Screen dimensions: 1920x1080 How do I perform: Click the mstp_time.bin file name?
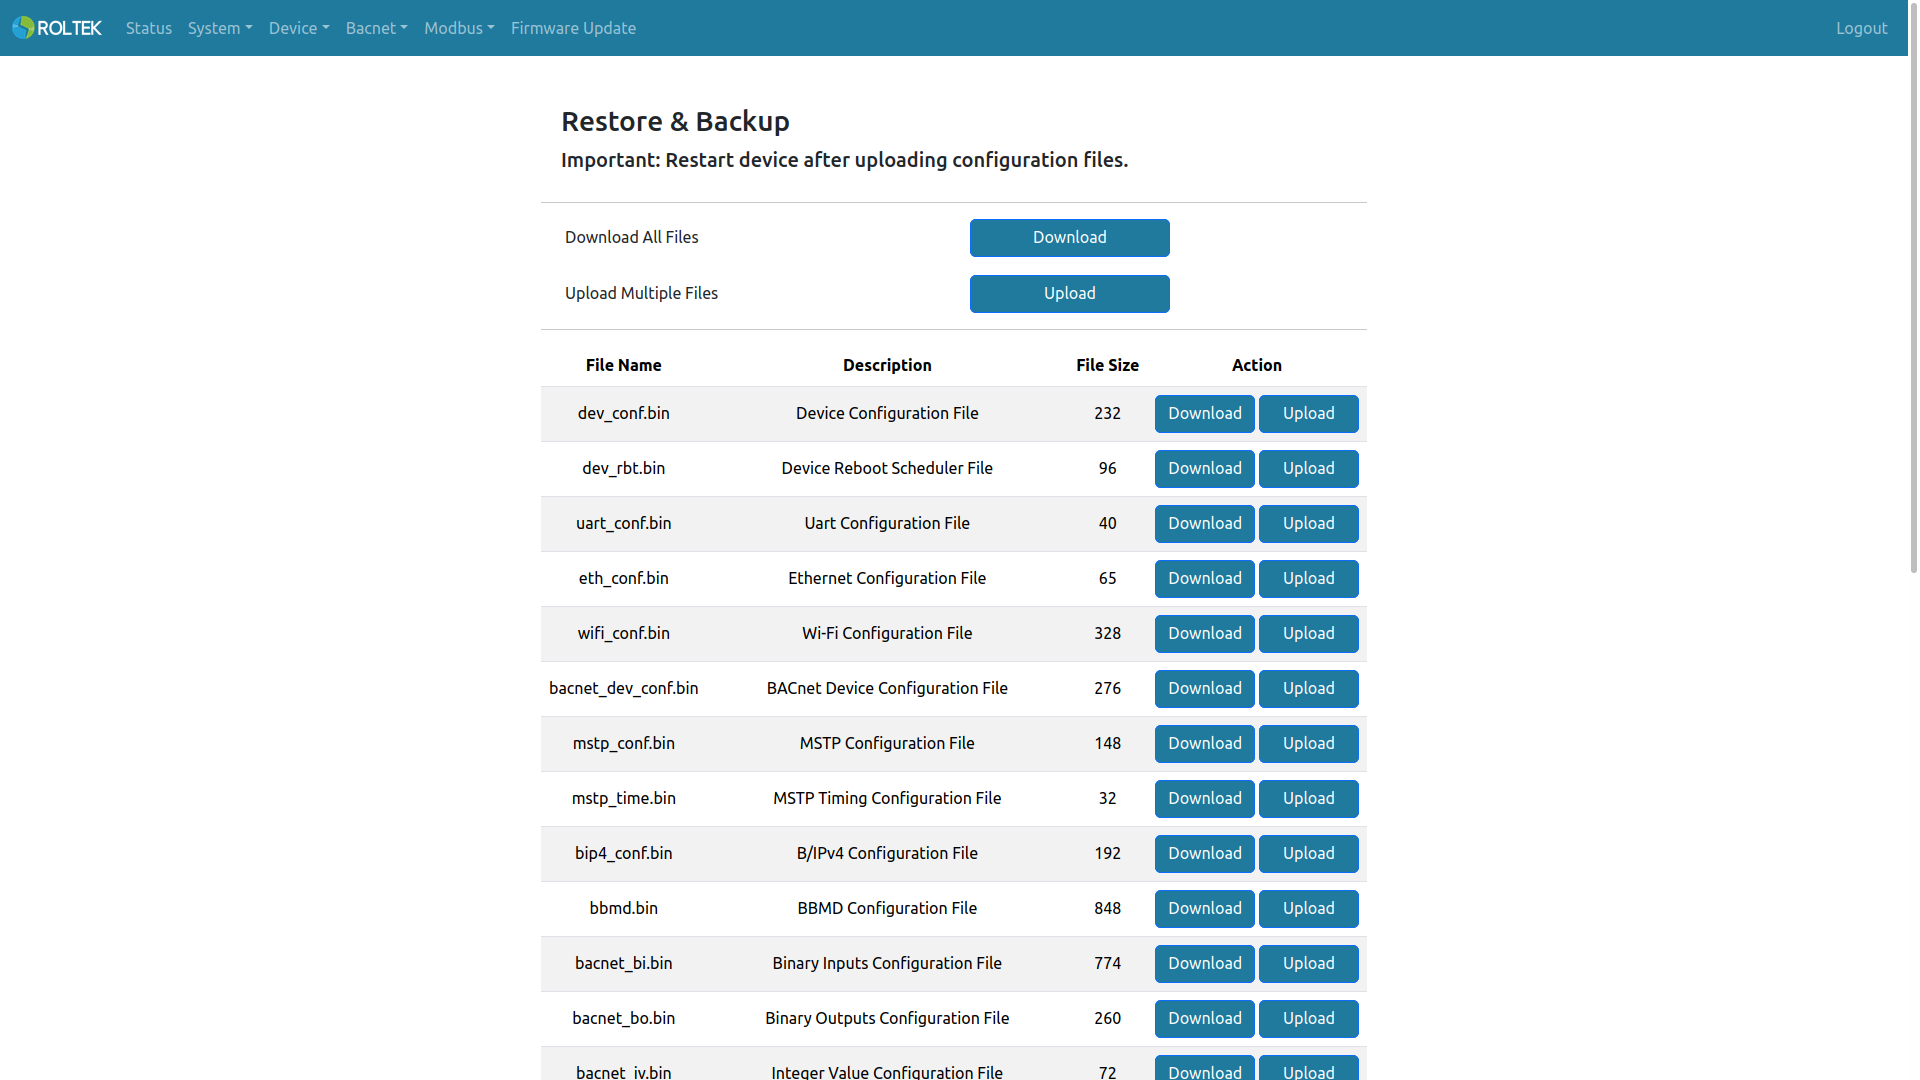pyautogui.click(x=623, y=799)
